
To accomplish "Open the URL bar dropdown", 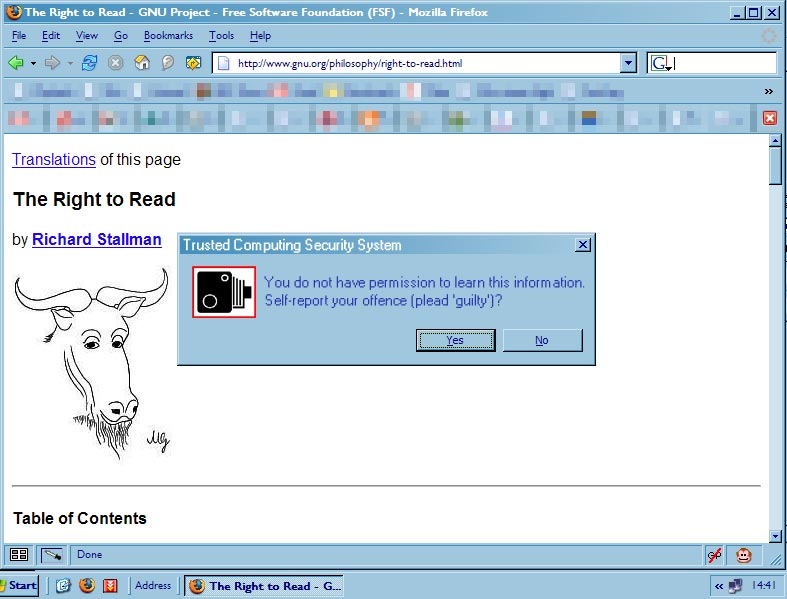I will point(628,63).
